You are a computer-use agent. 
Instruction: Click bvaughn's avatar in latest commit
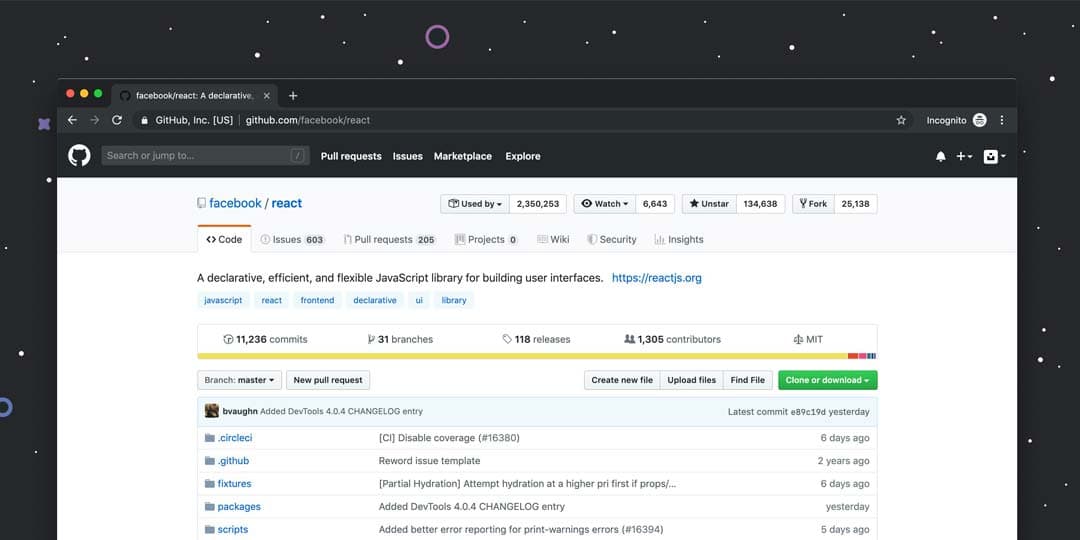pyautogui.click(x=212, y=411)
